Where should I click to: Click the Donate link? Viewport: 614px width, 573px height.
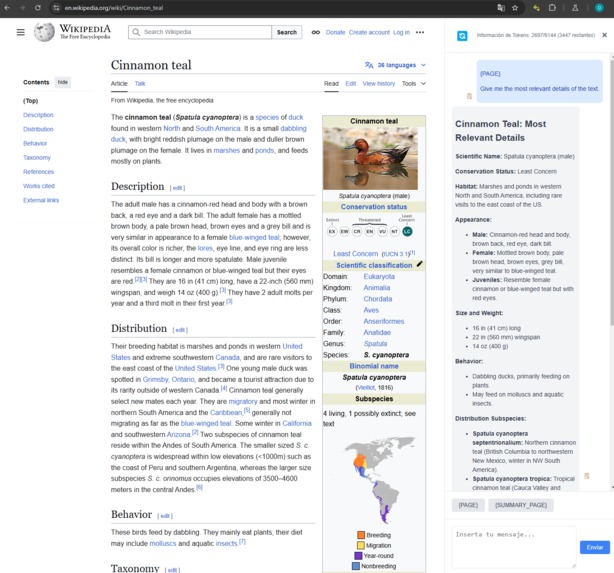pos(335,33)
